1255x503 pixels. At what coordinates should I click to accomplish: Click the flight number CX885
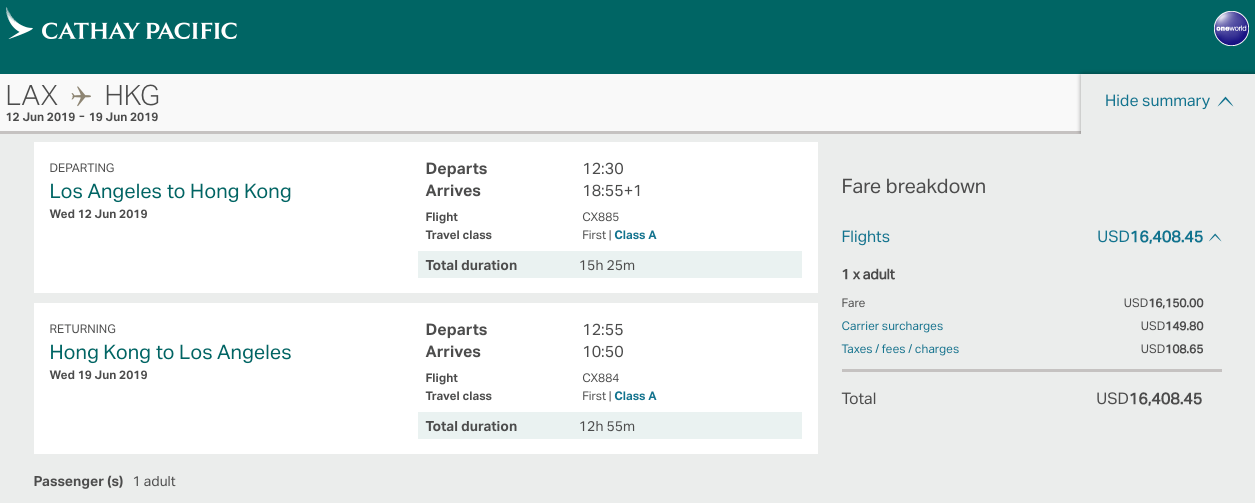[600, 217]
